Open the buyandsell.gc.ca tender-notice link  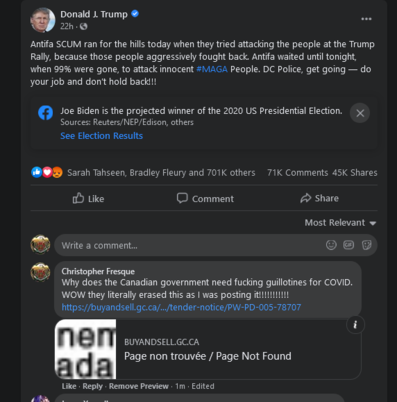coord(181,307)
